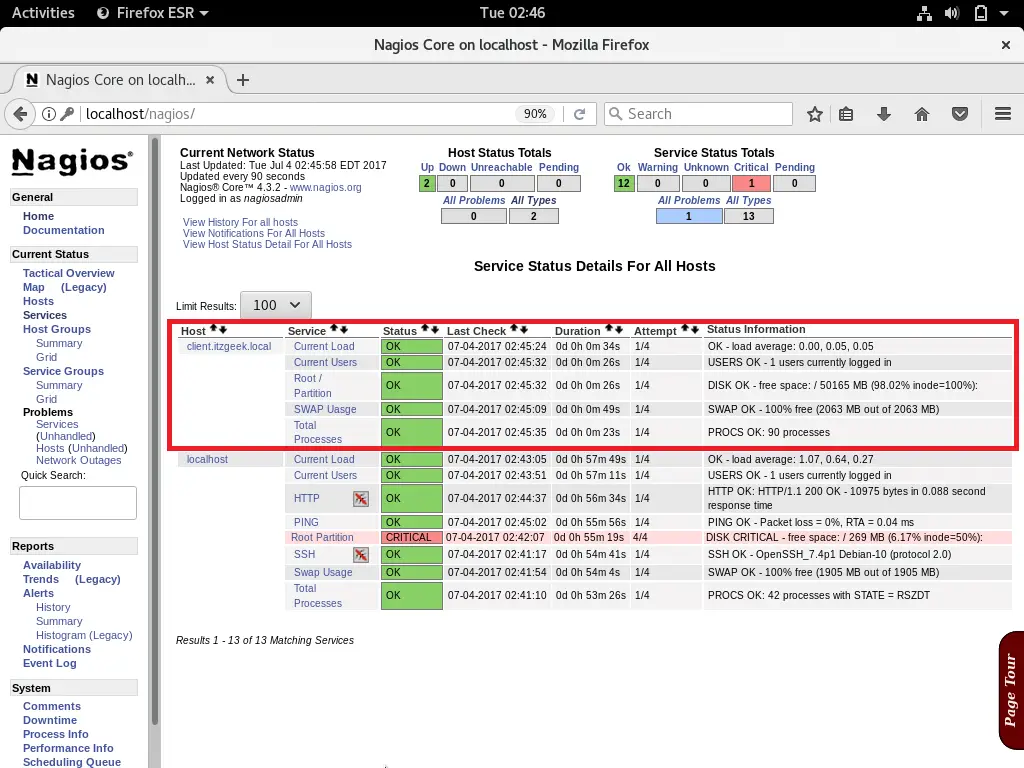
Task: Open Tactical Overview in the sidebar
Action: point(69,273)
